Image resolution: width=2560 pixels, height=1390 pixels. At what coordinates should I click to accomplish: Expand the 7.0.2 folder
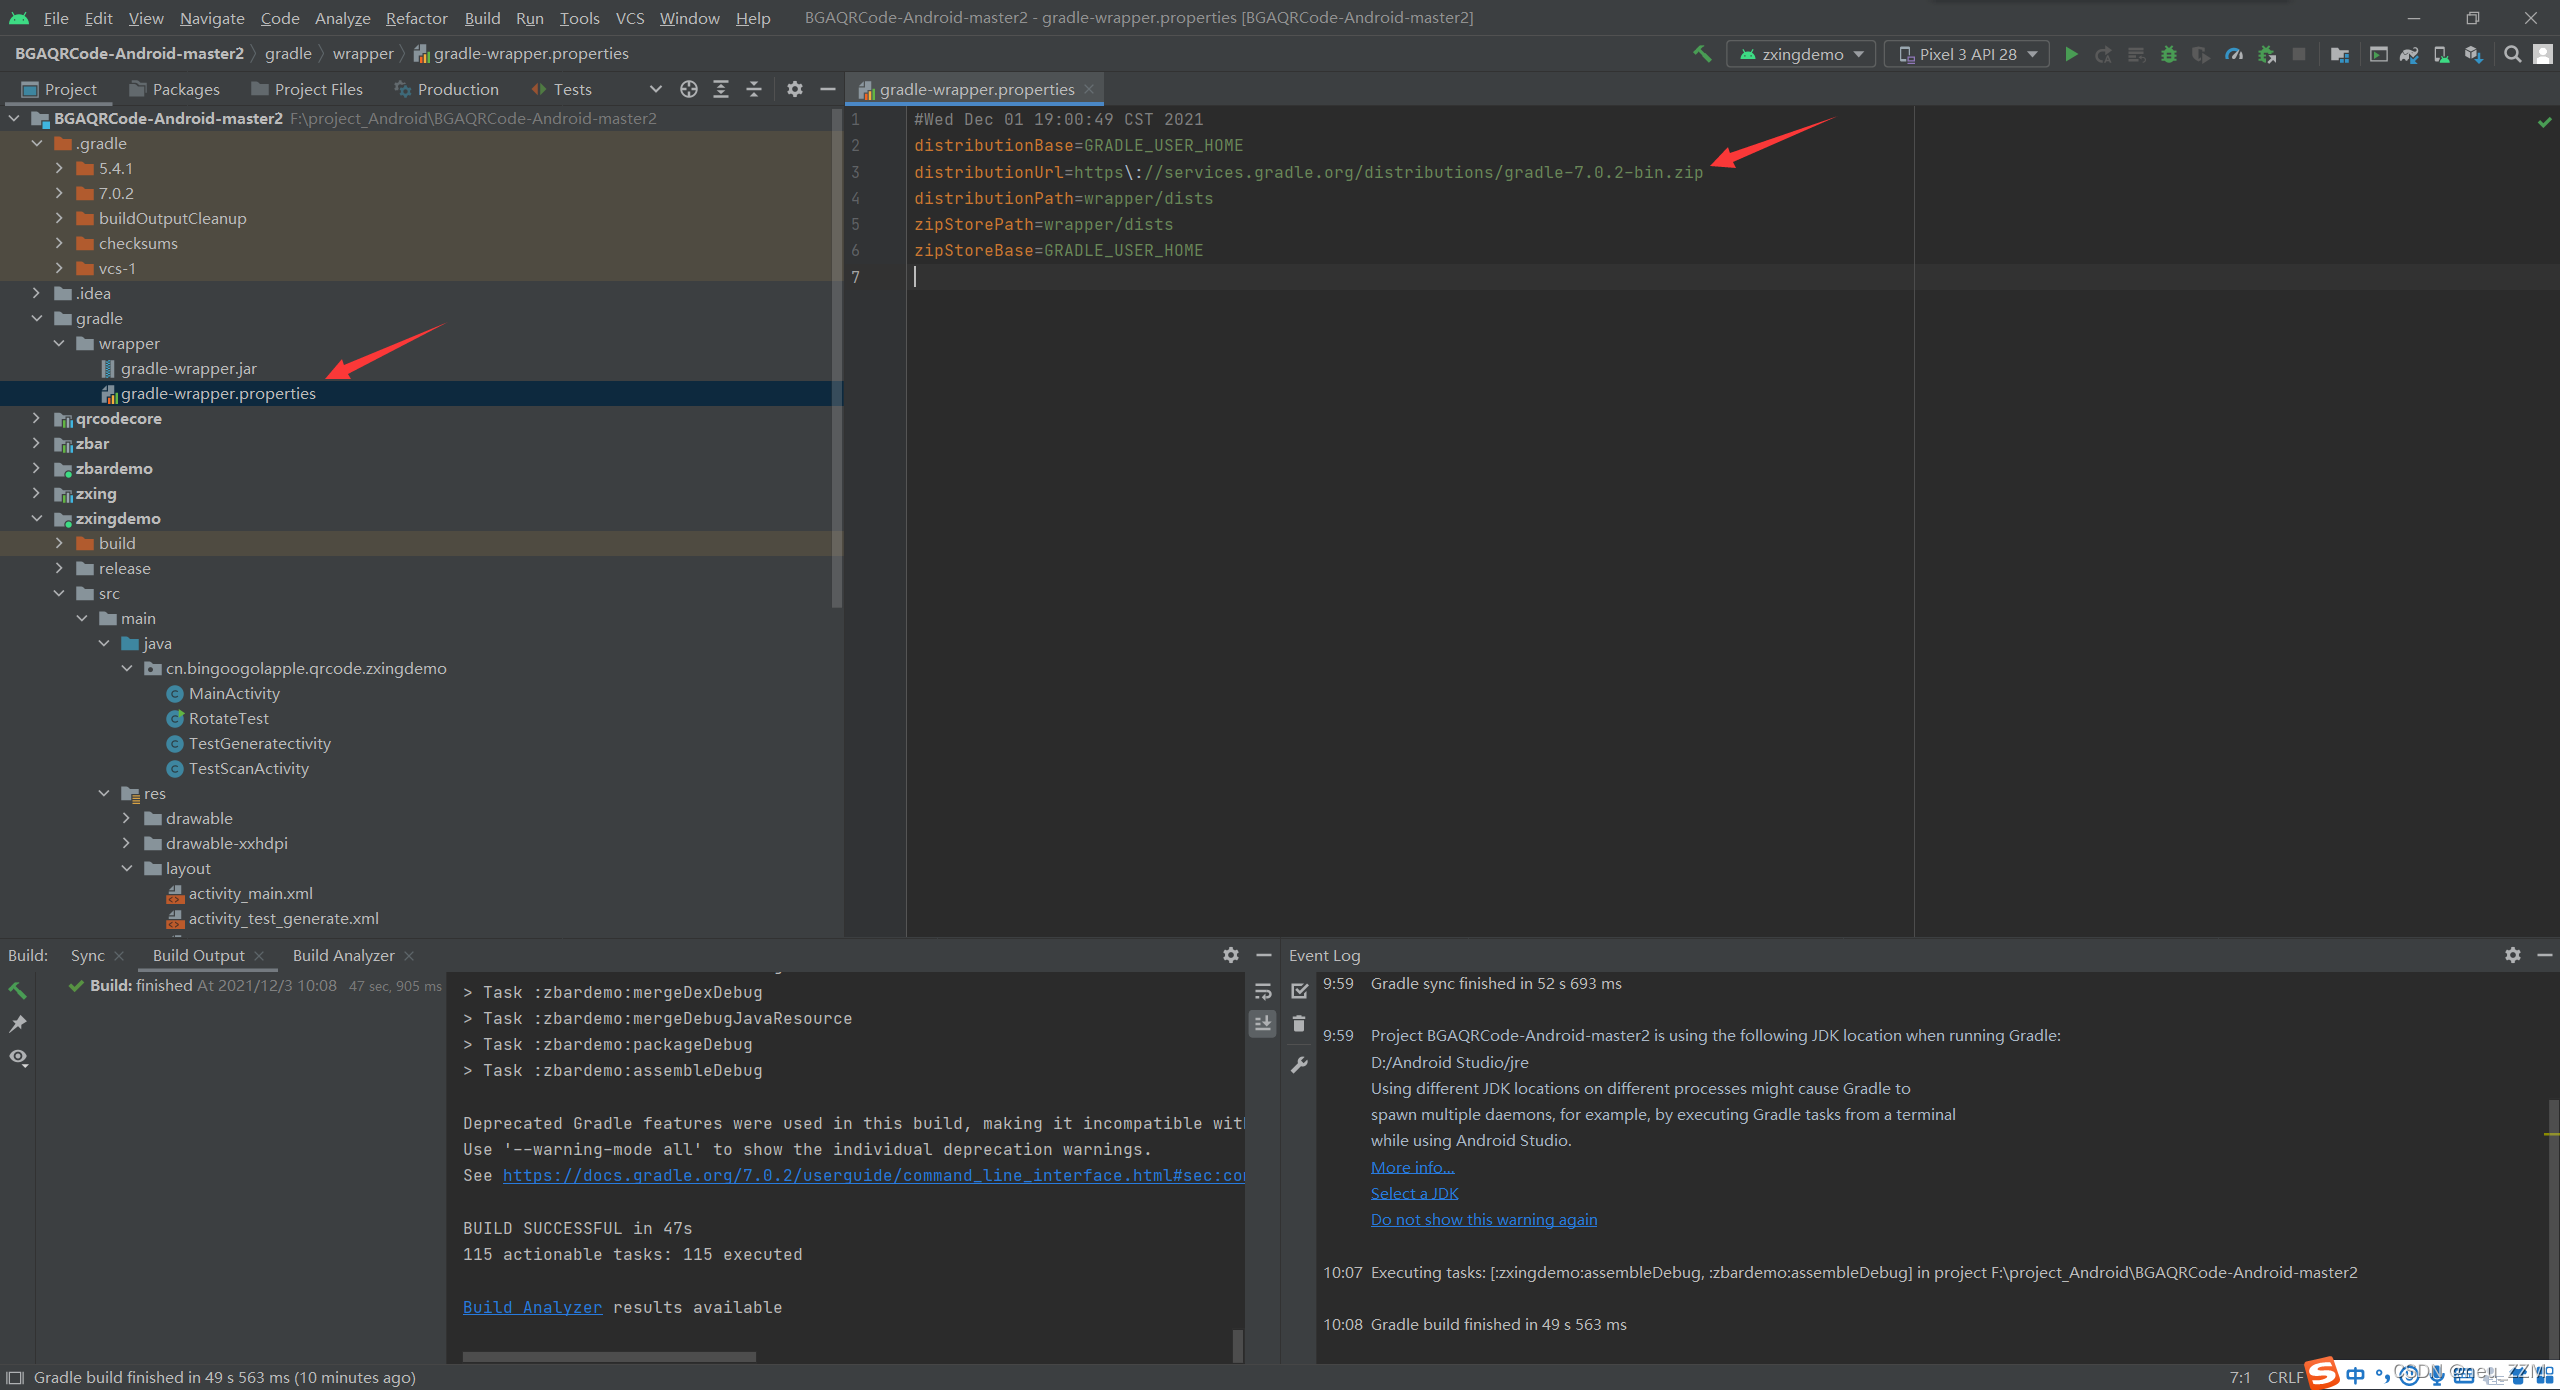coord(59,193)
